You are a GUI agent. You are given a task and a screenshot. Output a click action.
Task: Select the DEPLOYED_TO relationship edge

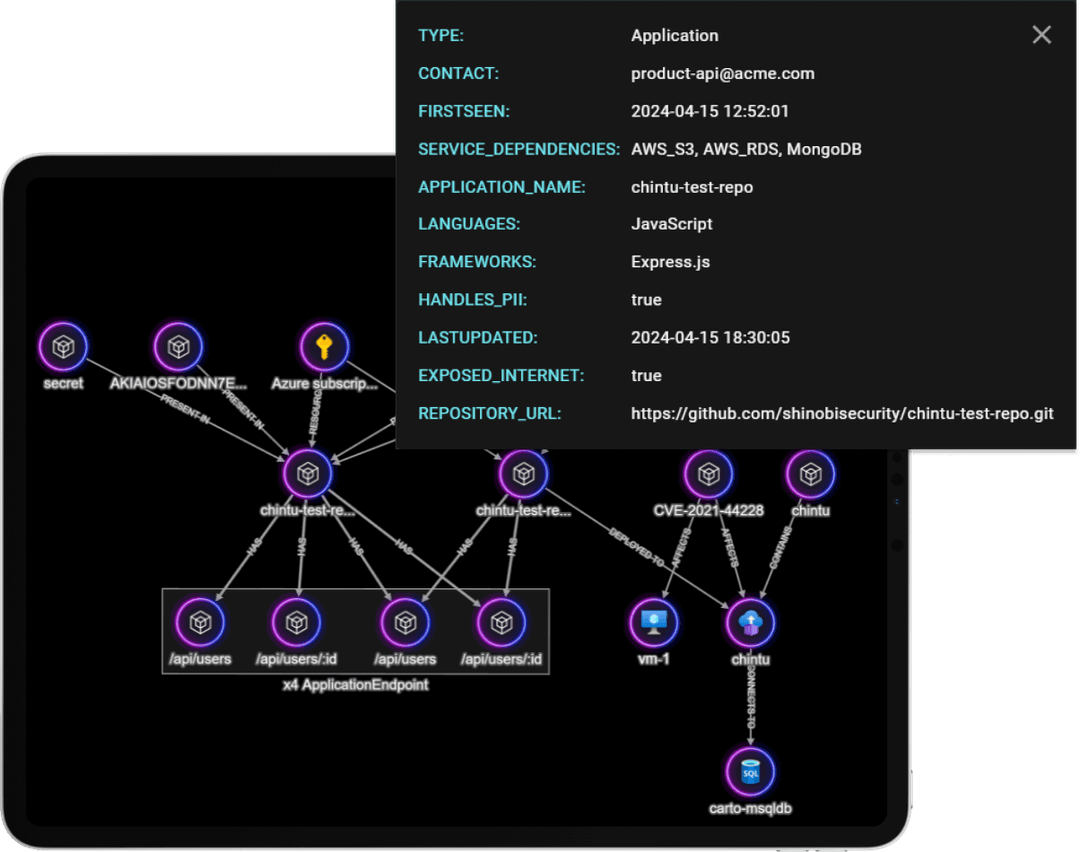[636, 548]
